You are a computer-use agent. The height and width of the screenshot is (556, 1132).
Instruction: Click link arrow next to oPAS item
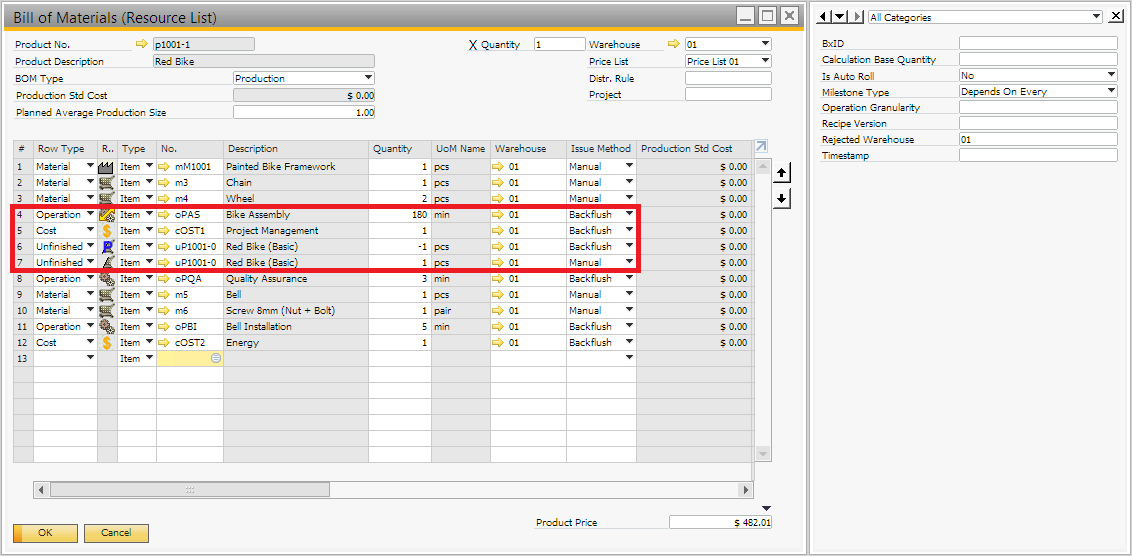coord(166,215)
